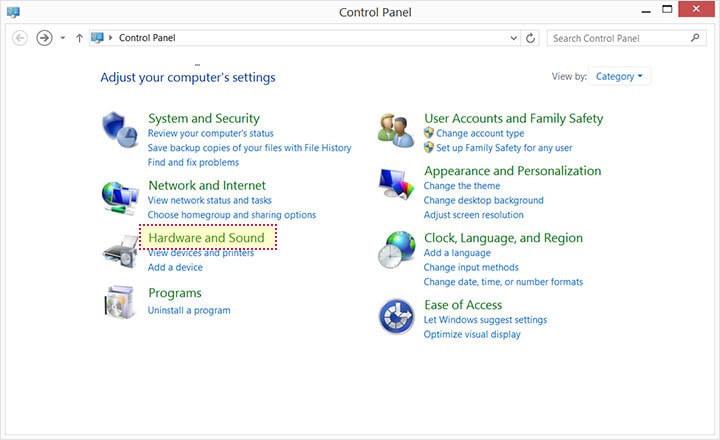Click the Ease of Access icon
The height and width of the screenshot is (440, 720).
[x=396, y=317]
